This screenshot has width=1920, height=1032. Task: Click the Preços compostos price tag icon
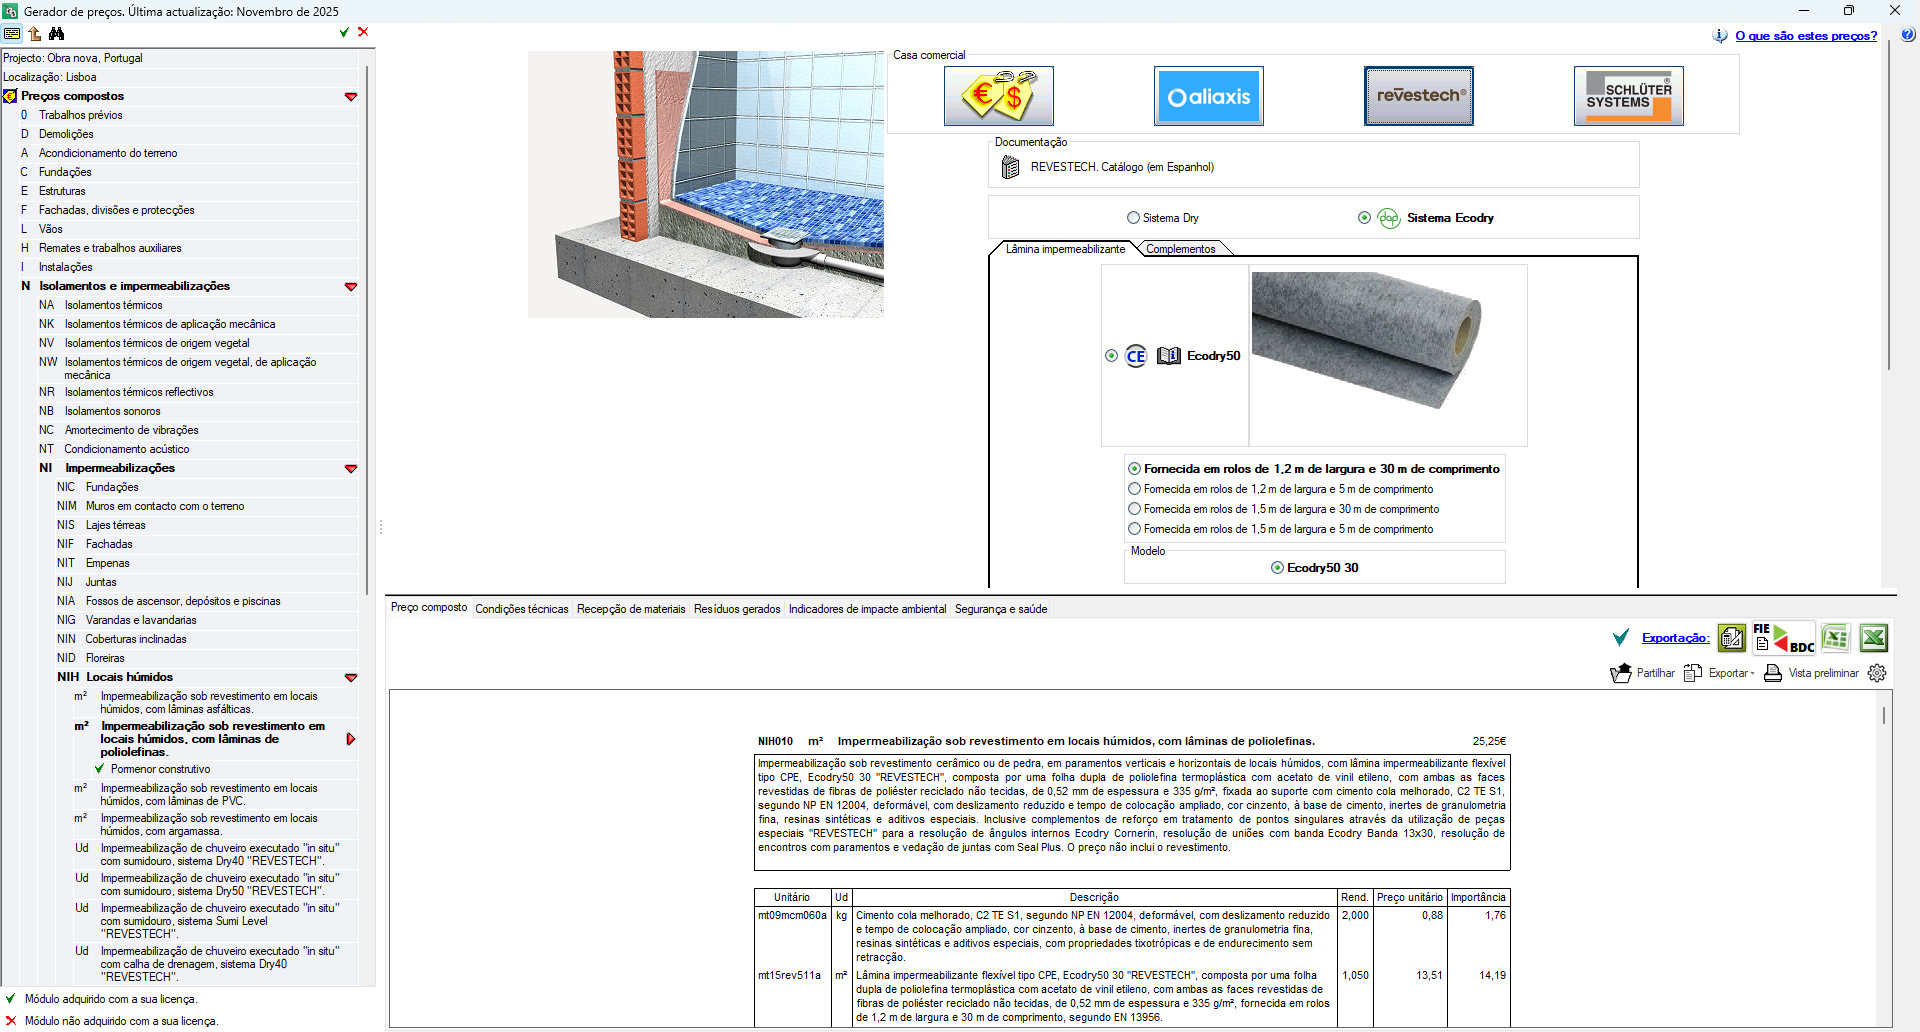pos(10,96)
